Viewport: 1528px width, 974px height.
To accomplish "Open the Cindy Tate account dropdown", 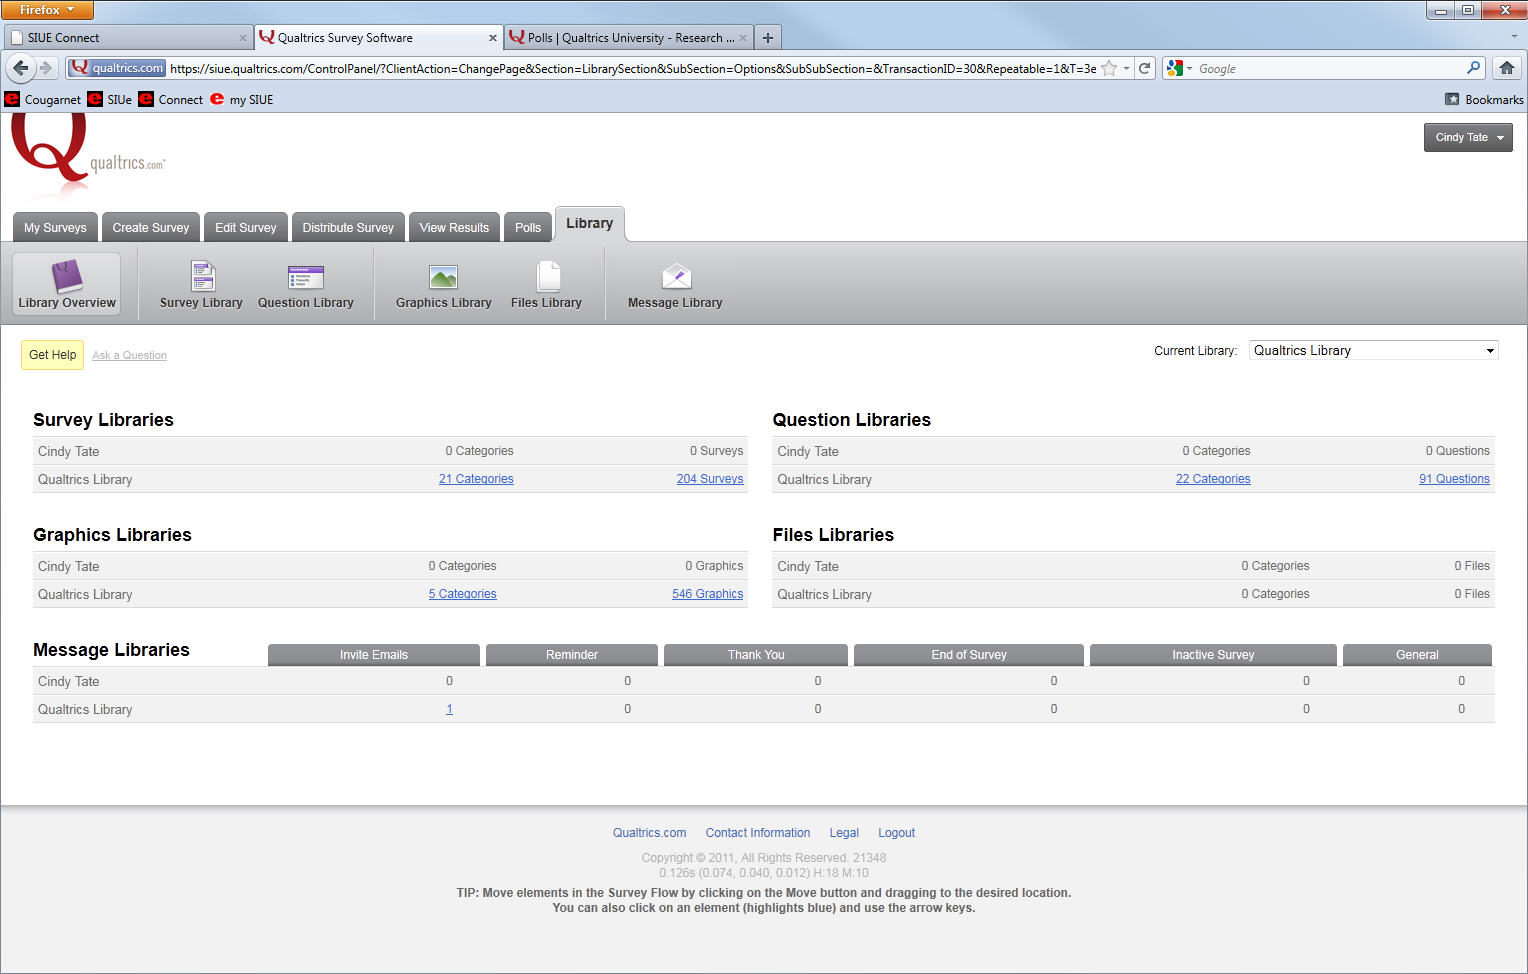I will tap(1467, 137).
